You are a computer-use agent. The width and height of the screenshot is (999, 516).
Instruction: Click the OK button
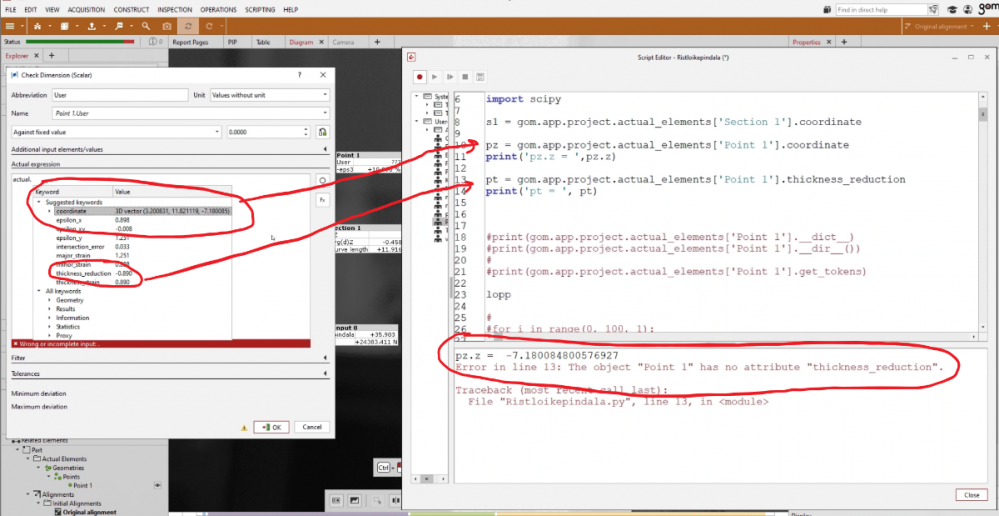(x=271, y=427)
